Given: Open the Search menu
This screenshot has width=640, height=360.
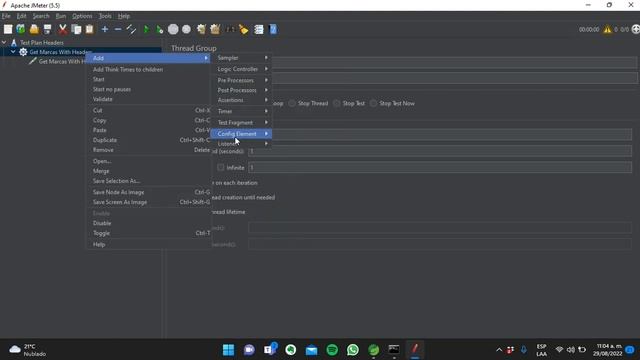Looking at the screenshot, I should (x=41, y=16).
